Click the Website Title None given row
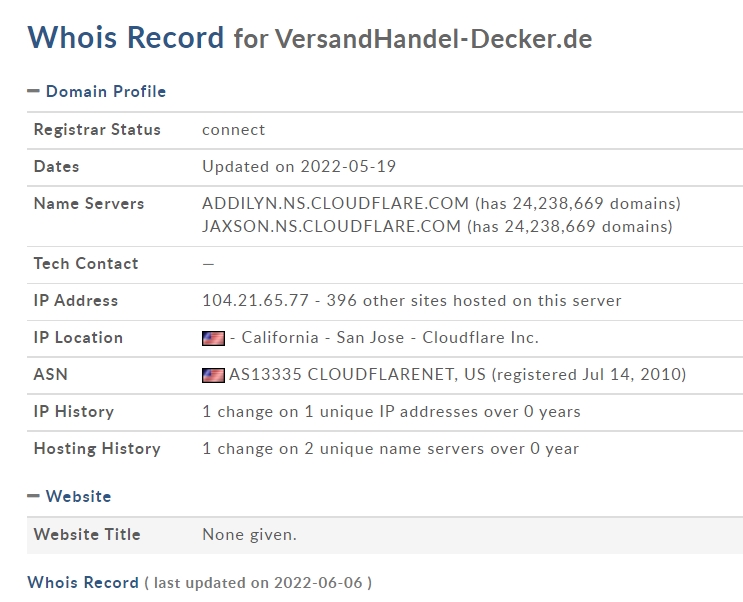 pos(385,535)
